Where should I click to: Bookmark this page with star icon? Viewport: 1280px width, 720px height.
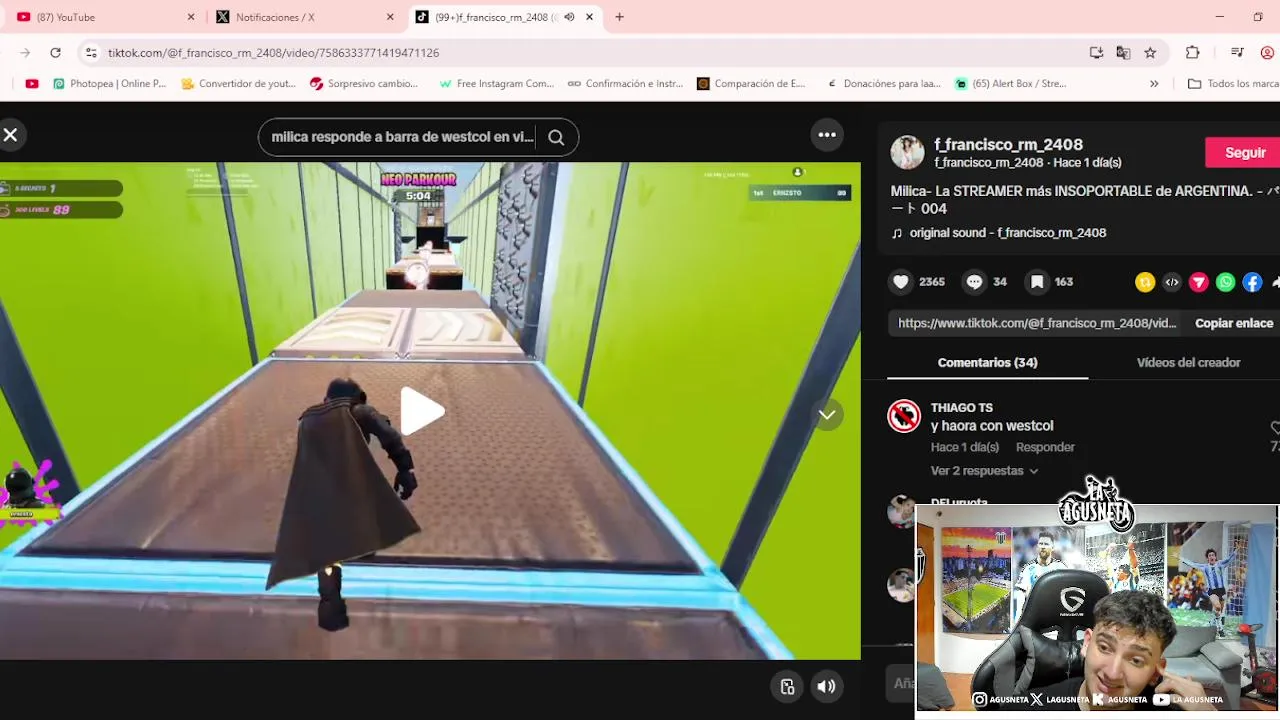[1150, 53]
